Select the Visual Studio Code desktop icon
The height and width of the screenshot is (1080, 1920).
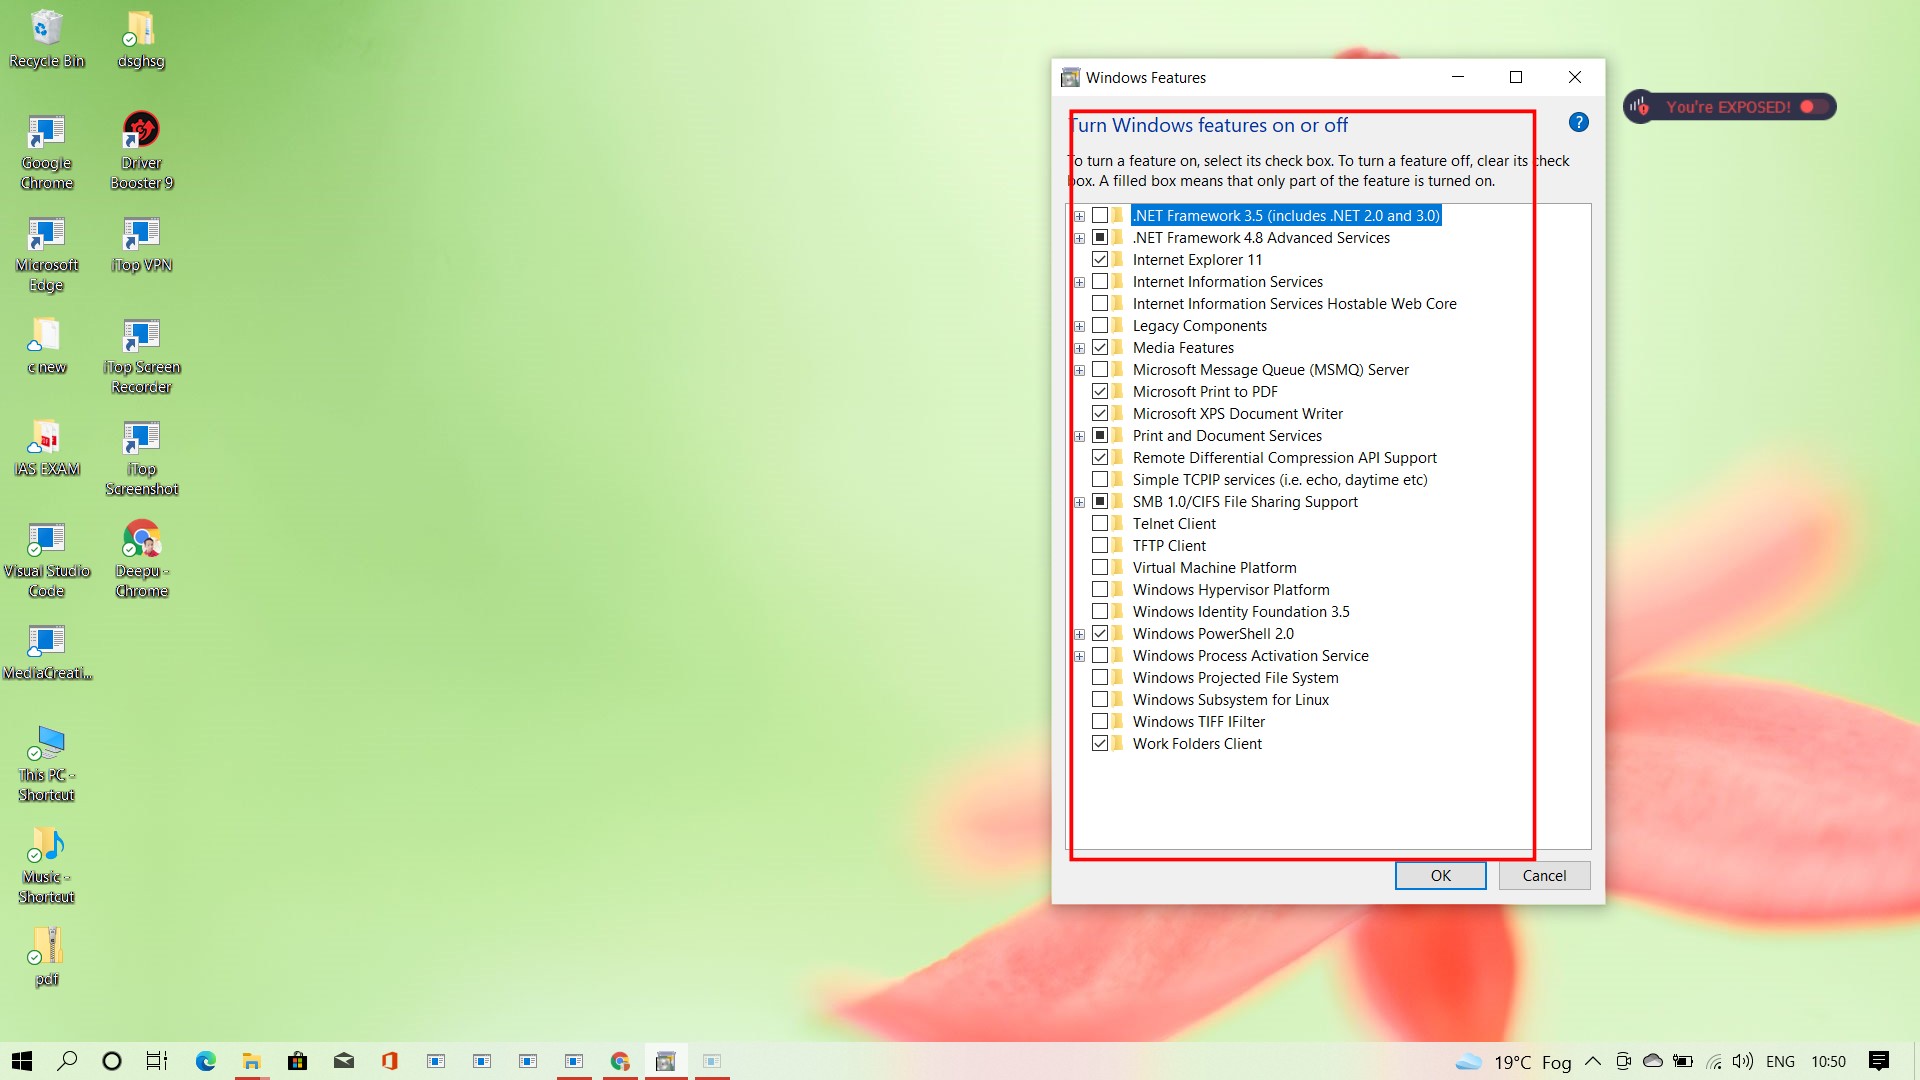coord(46,561)
